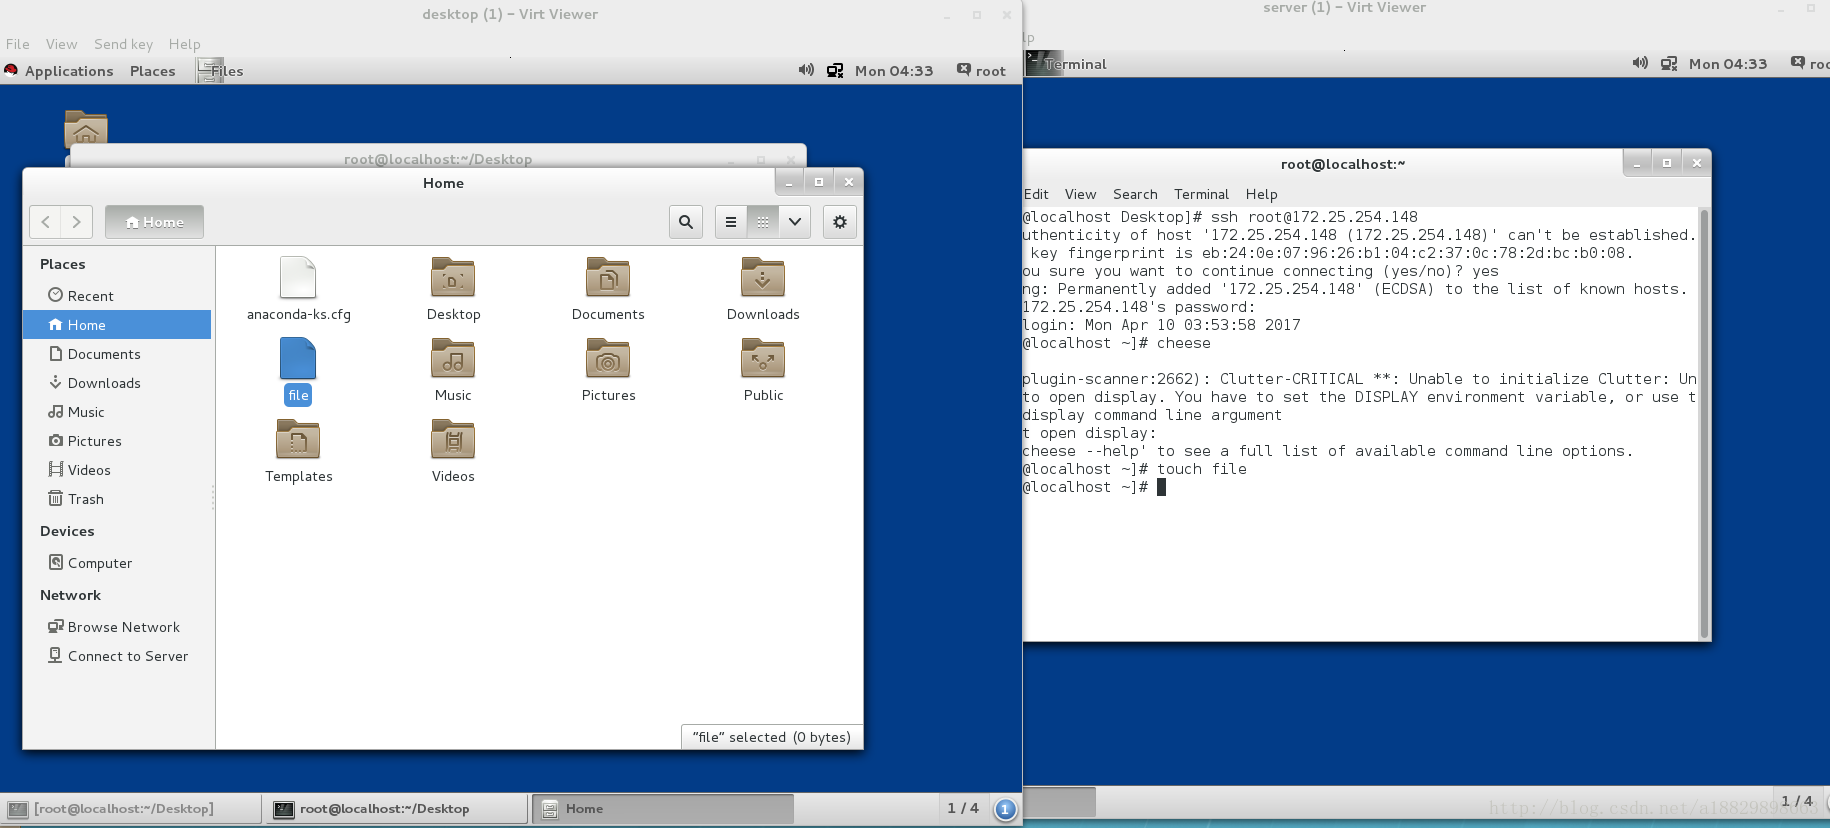Open the Places menu in the top panel
Screen dimensions: 1830x828
(152, 71)
